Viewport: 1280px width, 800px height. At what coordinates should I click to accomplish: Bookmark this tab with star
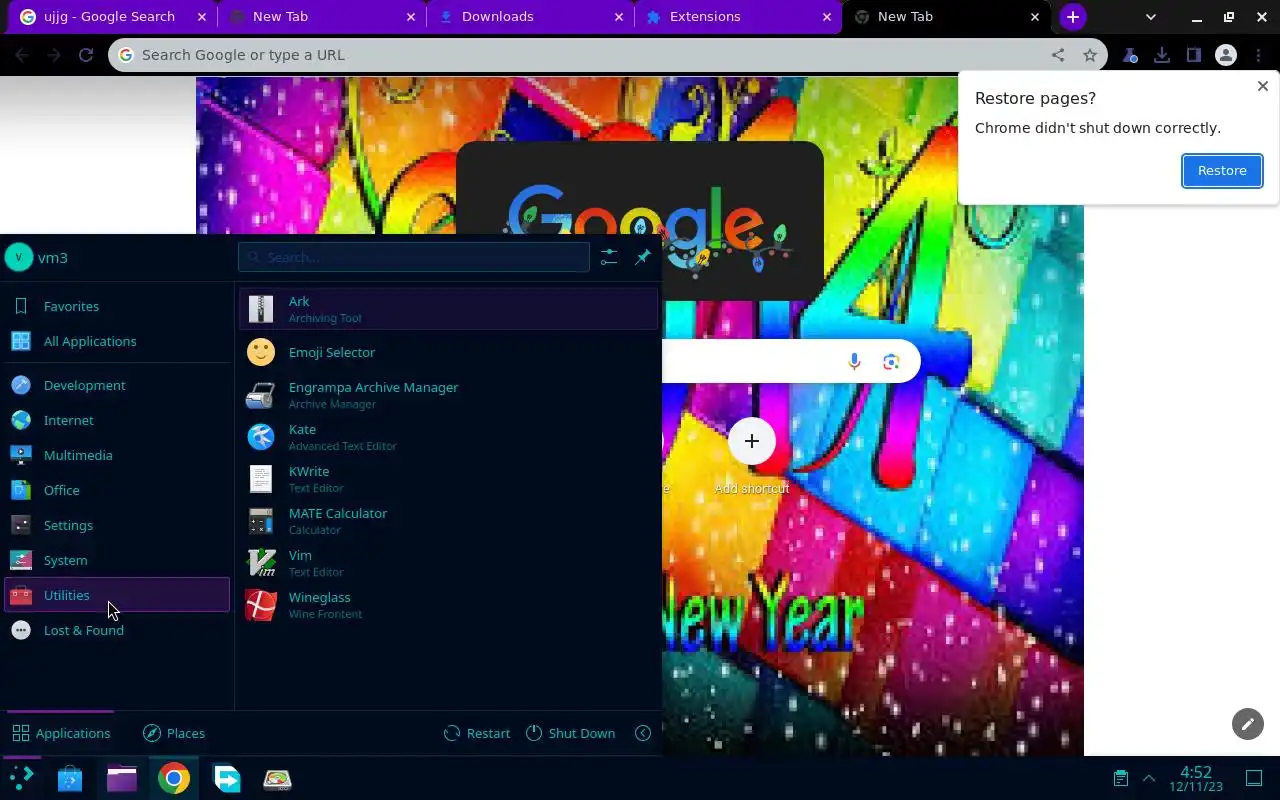pos(1090,55)
